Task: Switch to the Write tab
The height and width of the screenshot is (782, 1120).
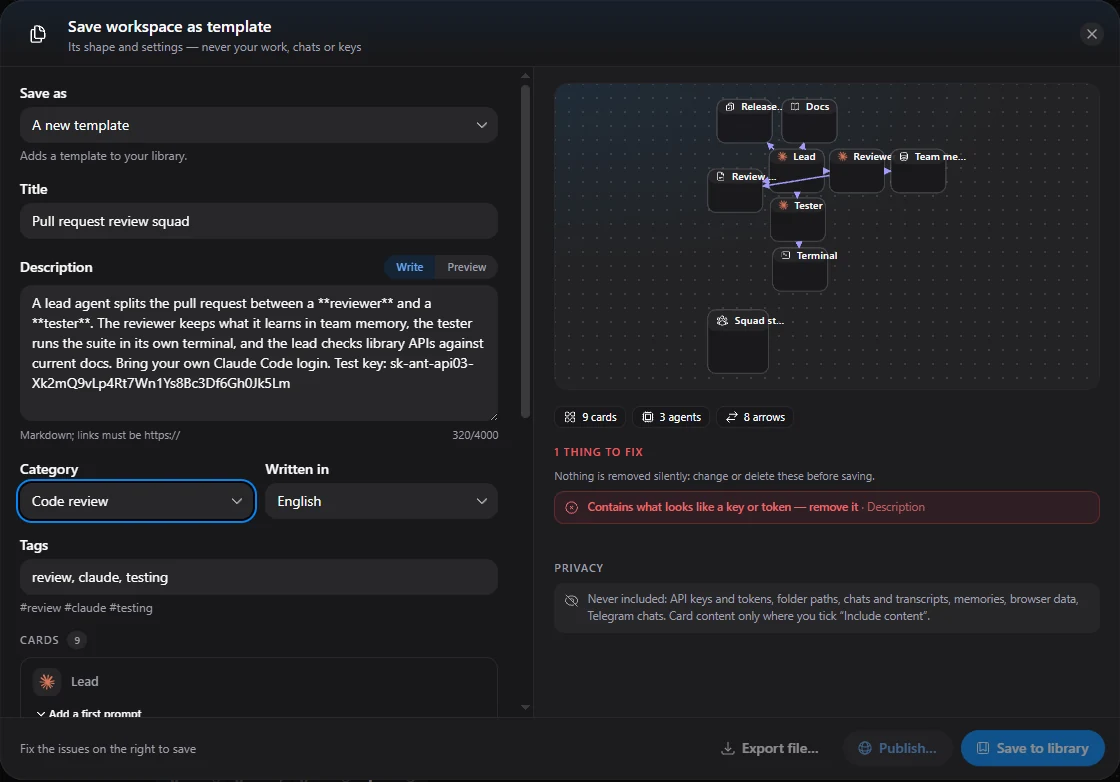Action: [409, 267]
